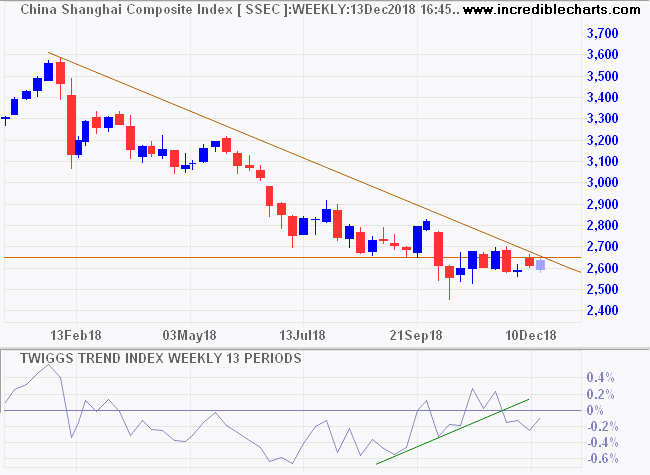Image resolution: width=650 pixels, height=475 pixels.
Task: Click the 10Dec18 date axis label
Action: tap(531, 335)
